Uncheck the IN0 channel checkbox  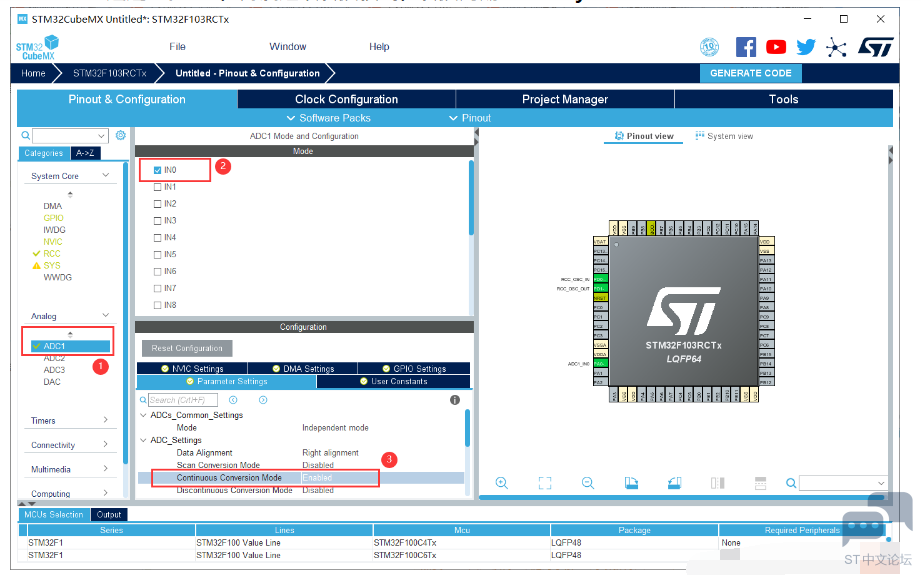point(157,170)
